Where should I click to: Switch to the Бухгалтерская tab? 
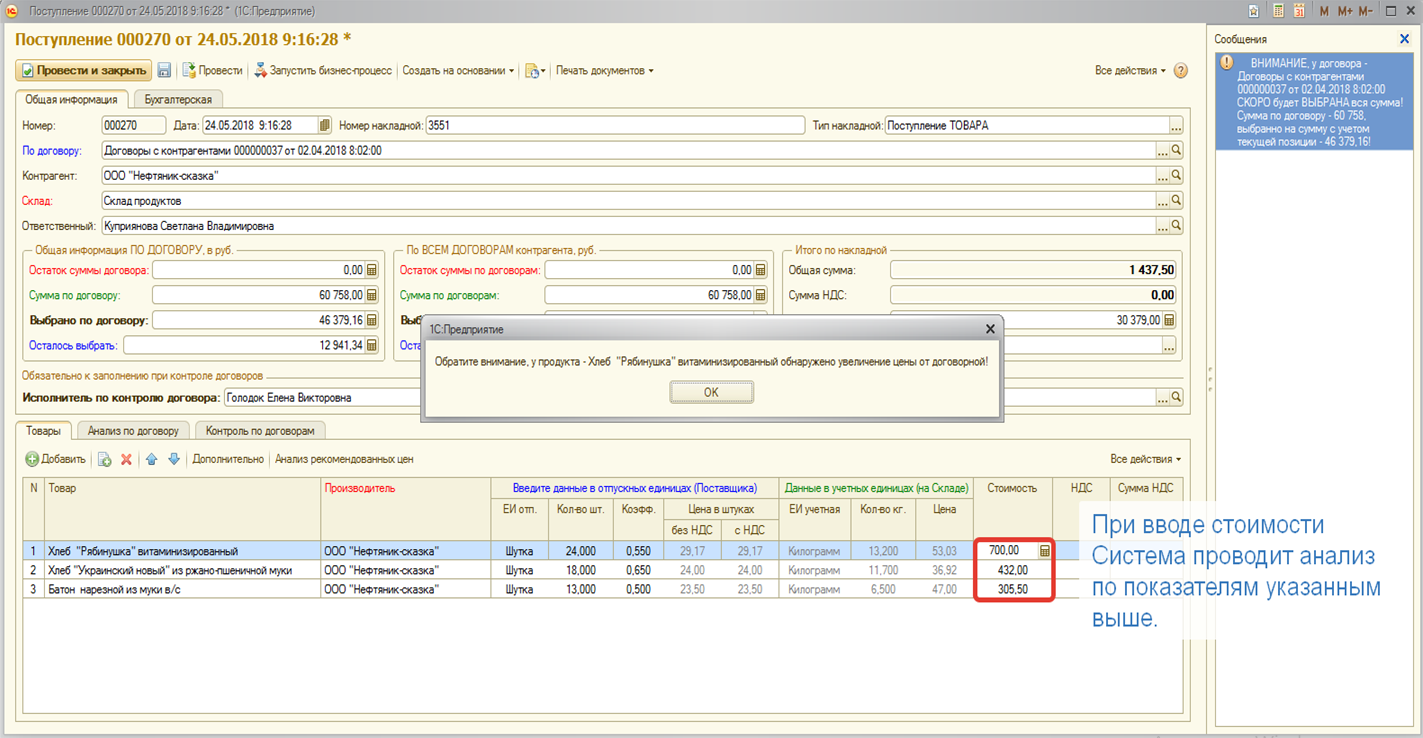coord(178,99)
